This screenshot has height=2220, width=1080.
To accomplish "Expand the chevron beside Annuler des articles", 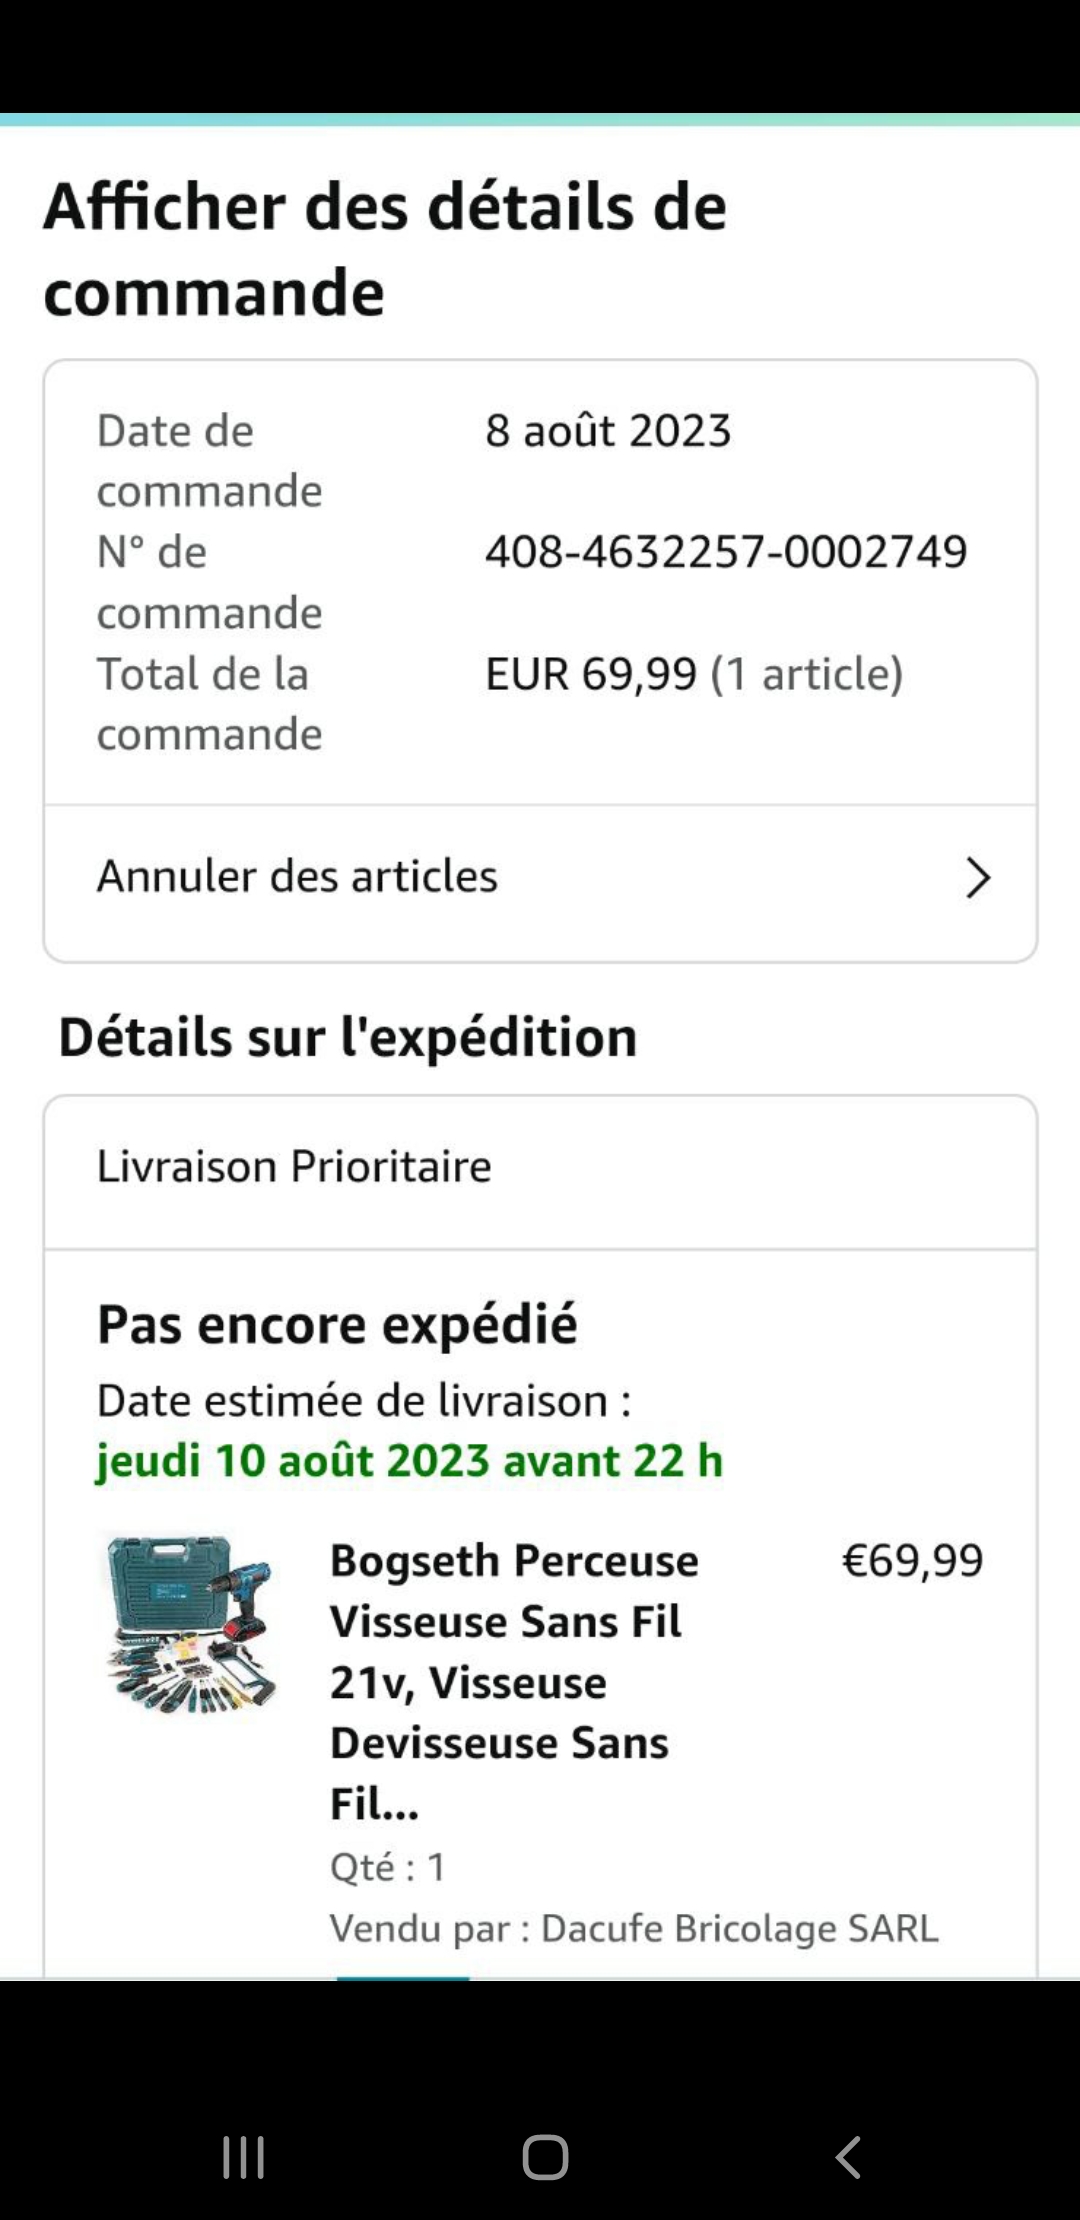I will (977, 878).
